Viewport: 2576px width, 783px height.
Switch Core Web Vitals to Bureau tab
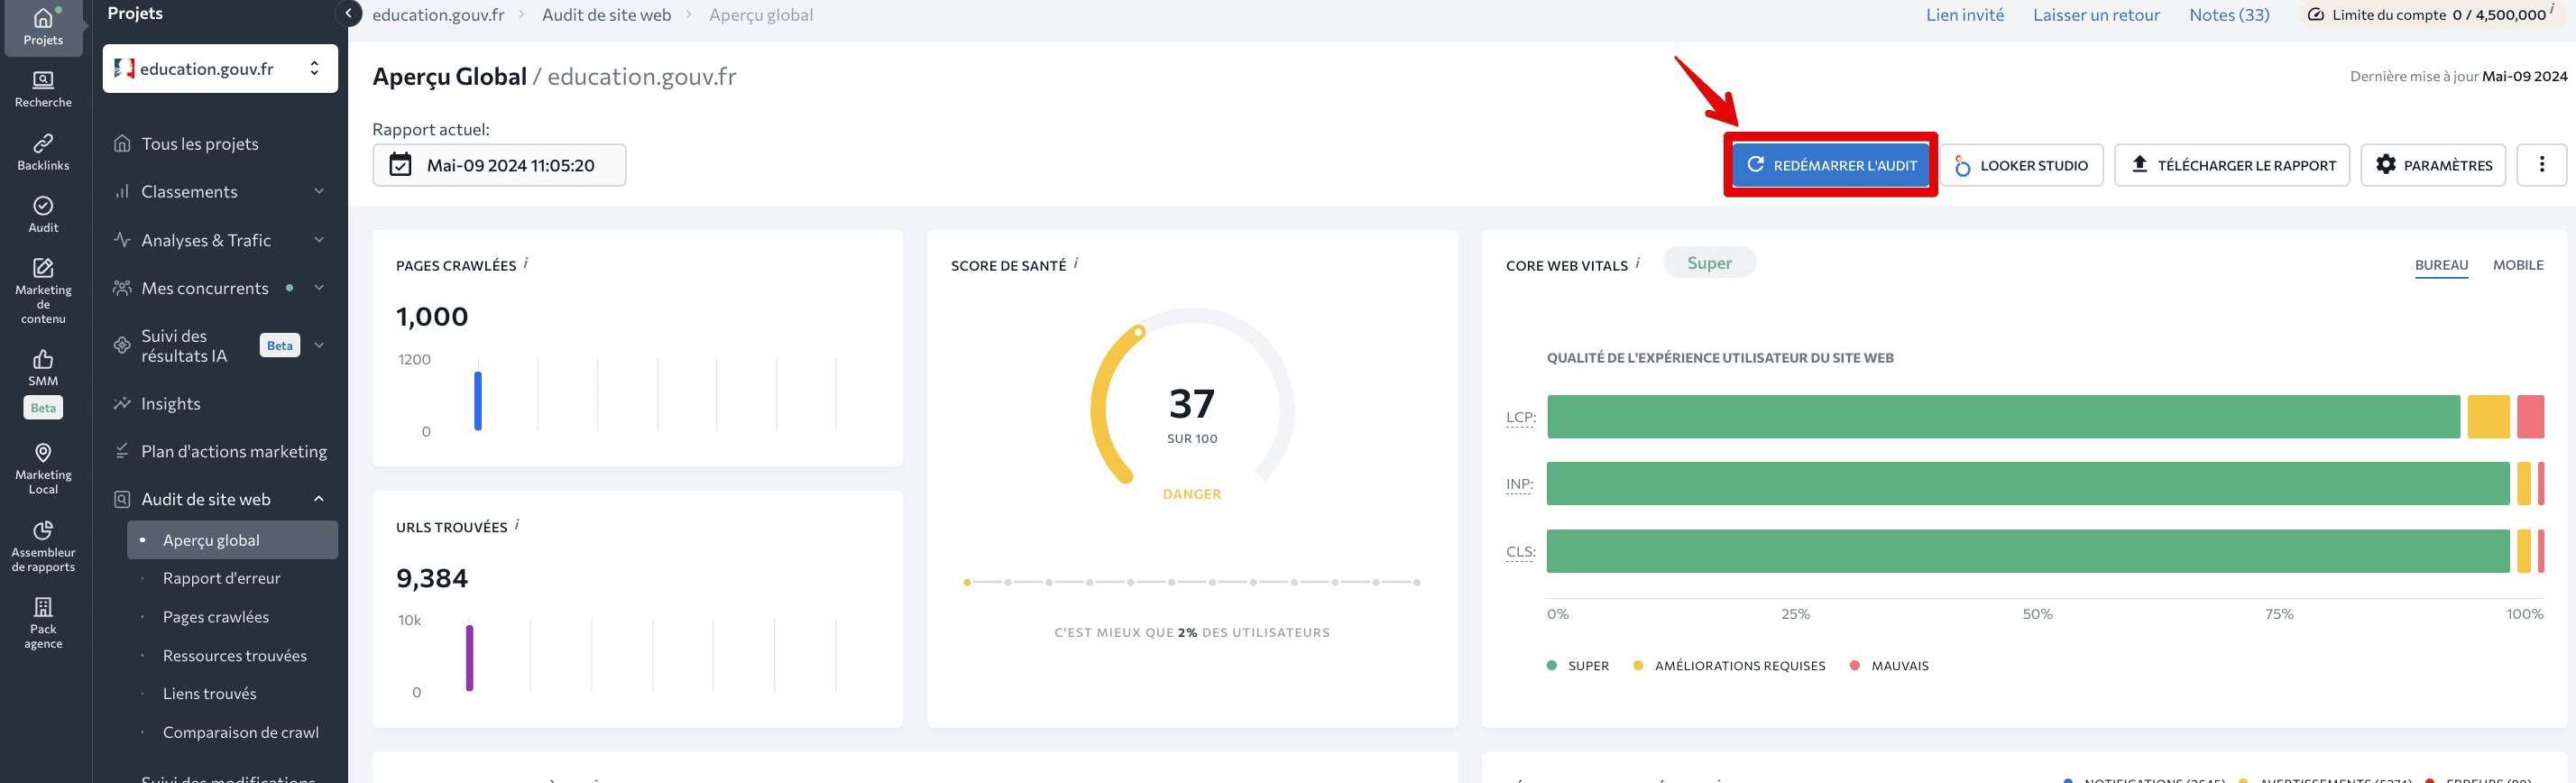pos(2441,265)
